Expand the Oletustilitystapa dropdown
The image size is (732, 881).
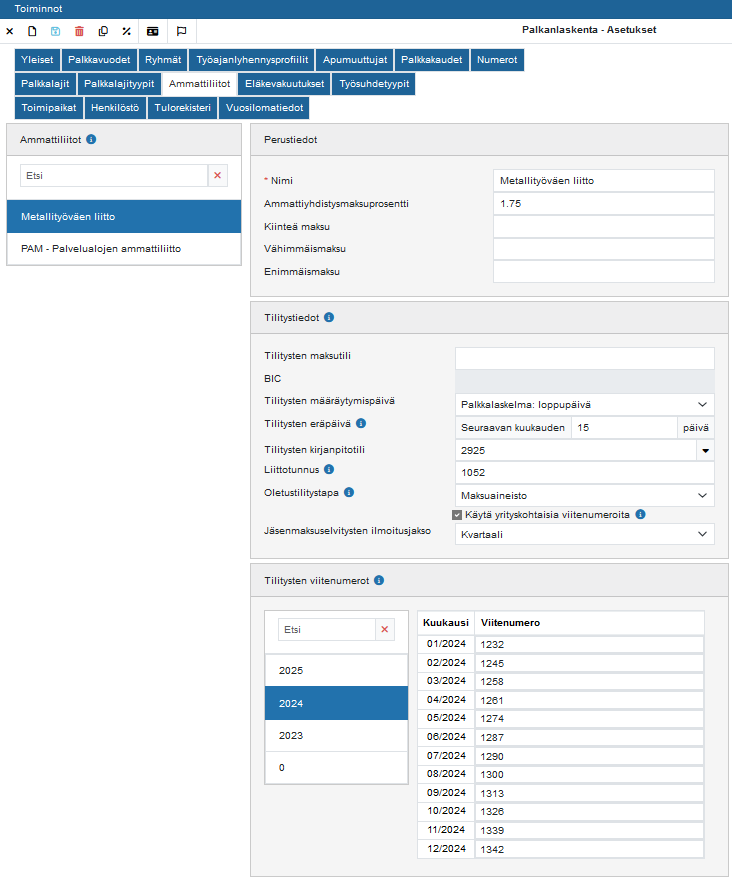[x=584, y=494]
